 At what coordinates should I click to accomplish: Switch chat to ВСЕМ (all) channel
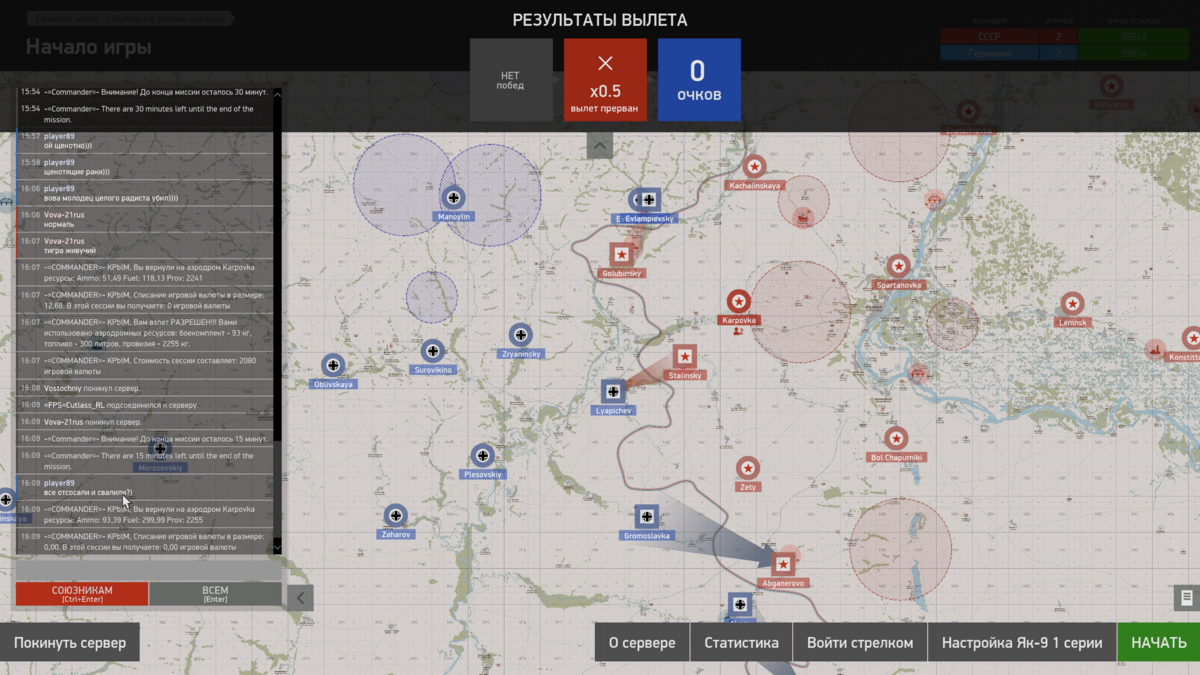tap(215, 594)
